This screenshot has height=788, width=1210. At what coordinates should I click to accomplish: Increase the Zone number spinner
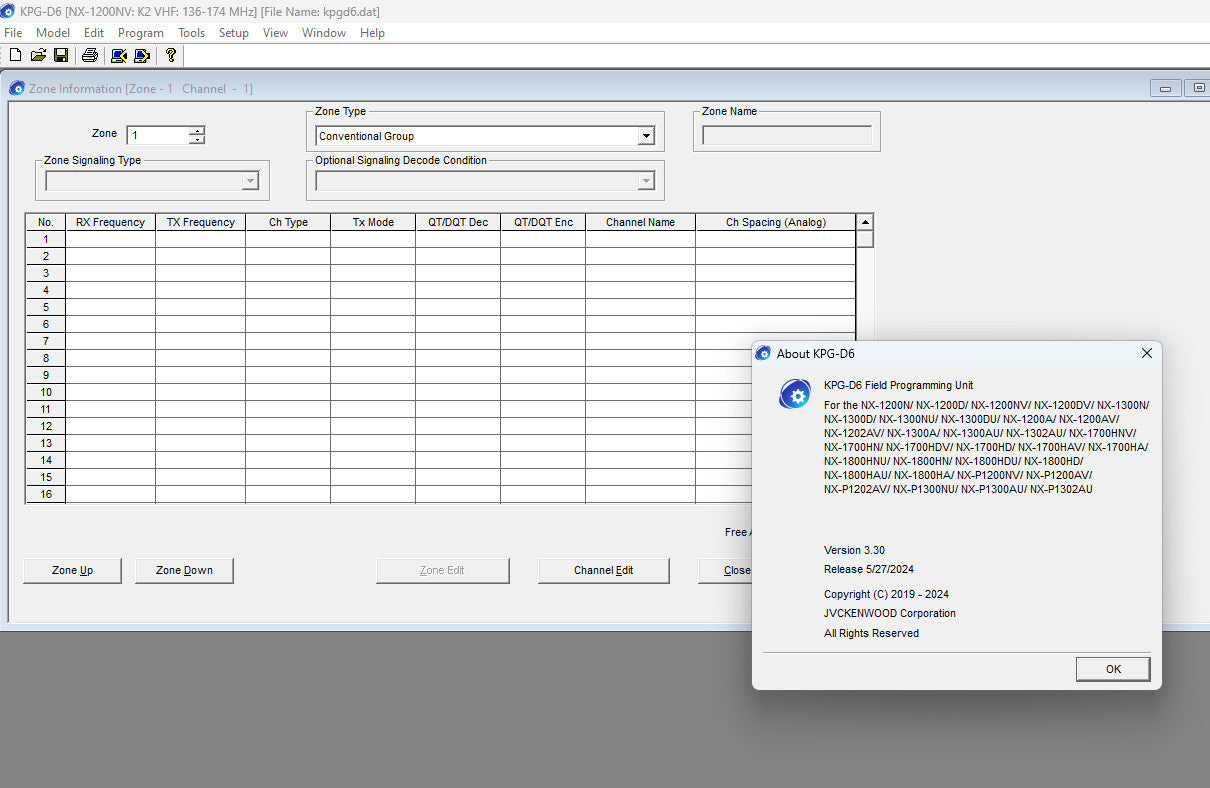(197, 130)
